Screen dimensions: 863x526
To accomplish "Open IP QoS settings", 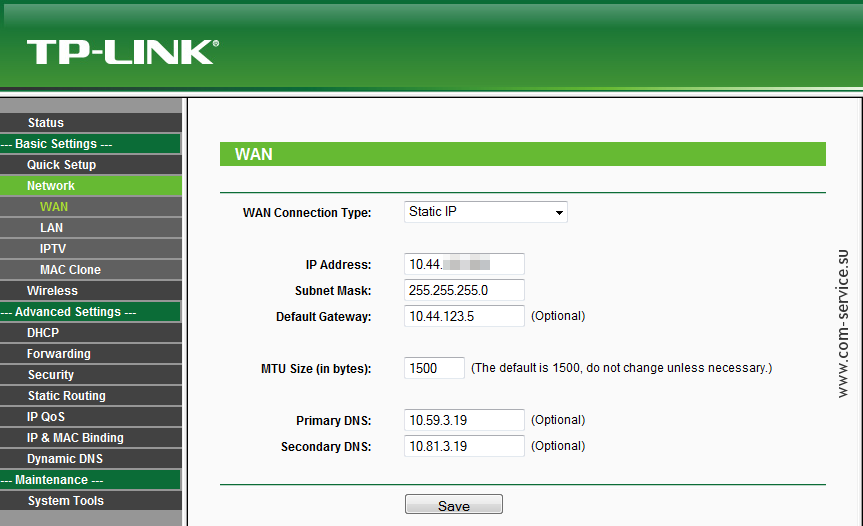I will click(91, 417).
